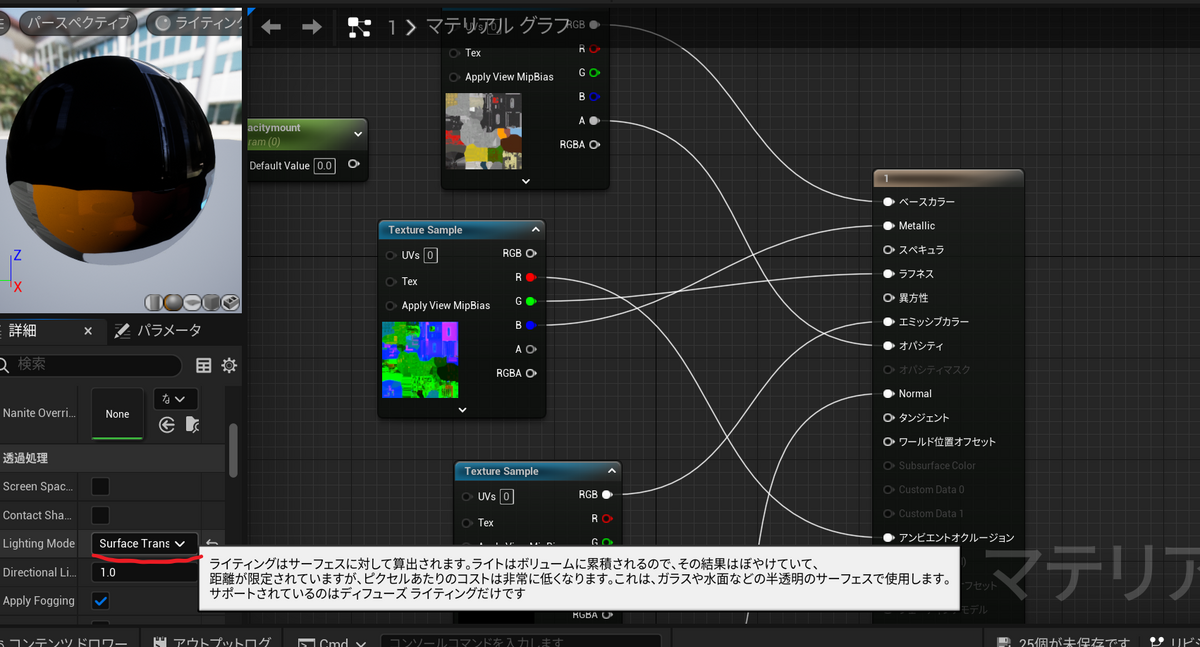
Task: Click the アンビエントオクルージョン input pin
Action: 888,537
